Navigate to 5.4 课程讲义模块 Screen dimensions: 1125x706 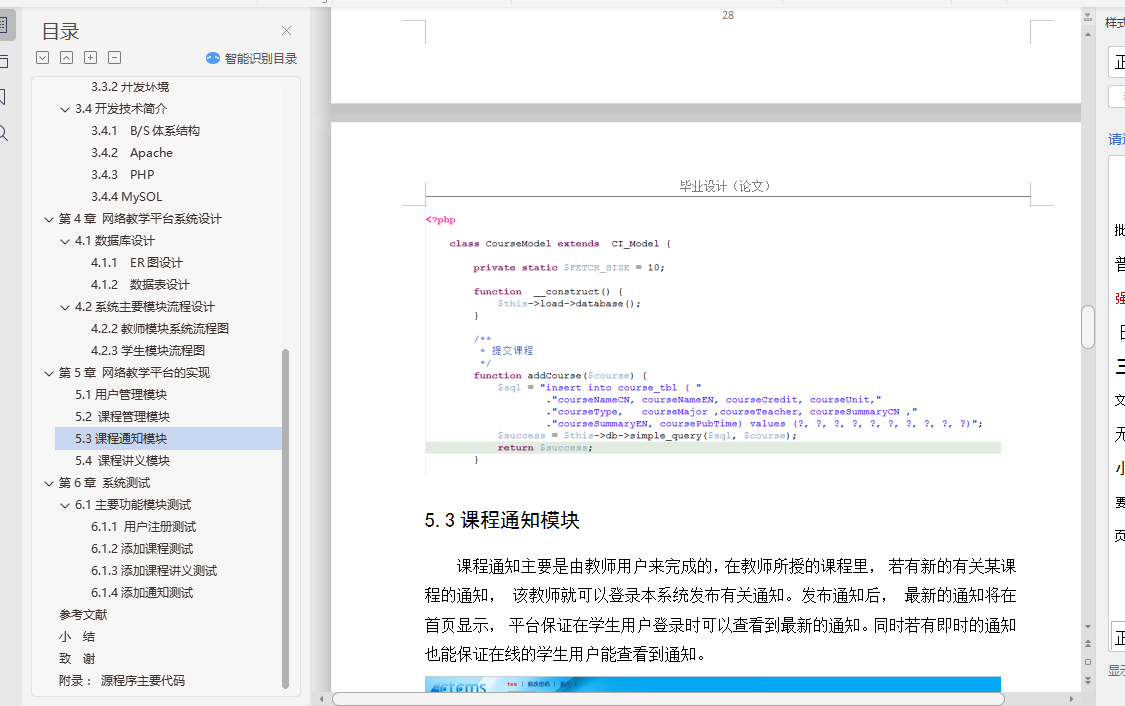123,461
